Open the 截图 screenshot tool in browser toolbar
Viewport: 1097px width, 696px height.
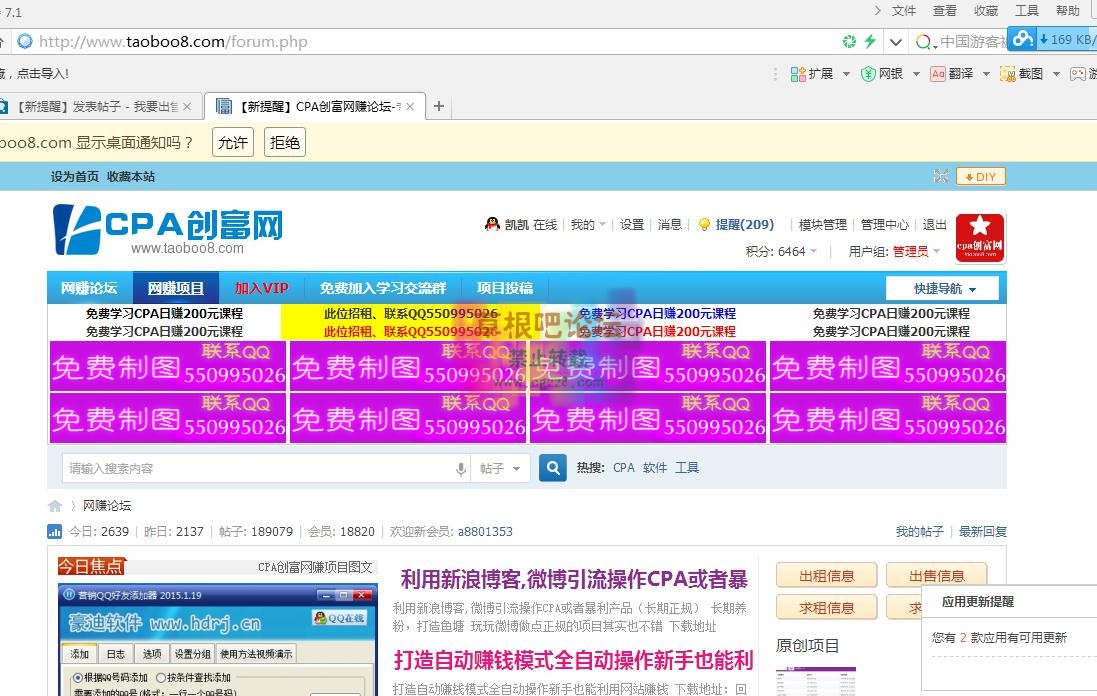[x=1007, y=74]
